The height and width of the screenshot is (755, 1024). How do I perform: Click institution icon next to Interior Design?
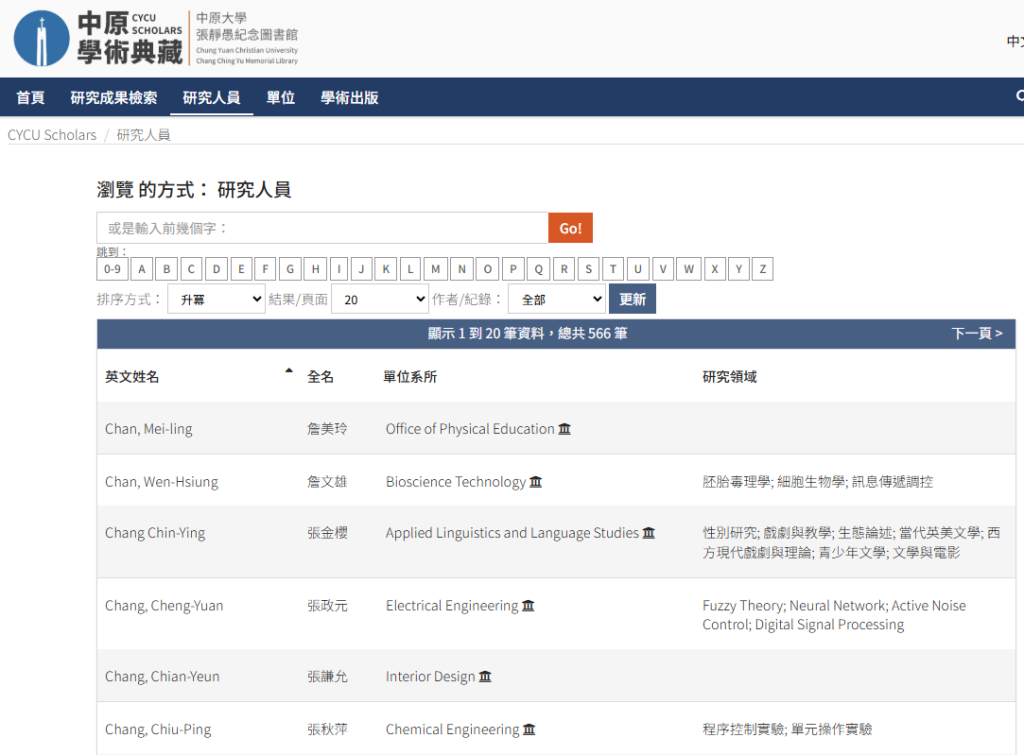[485, 677]
